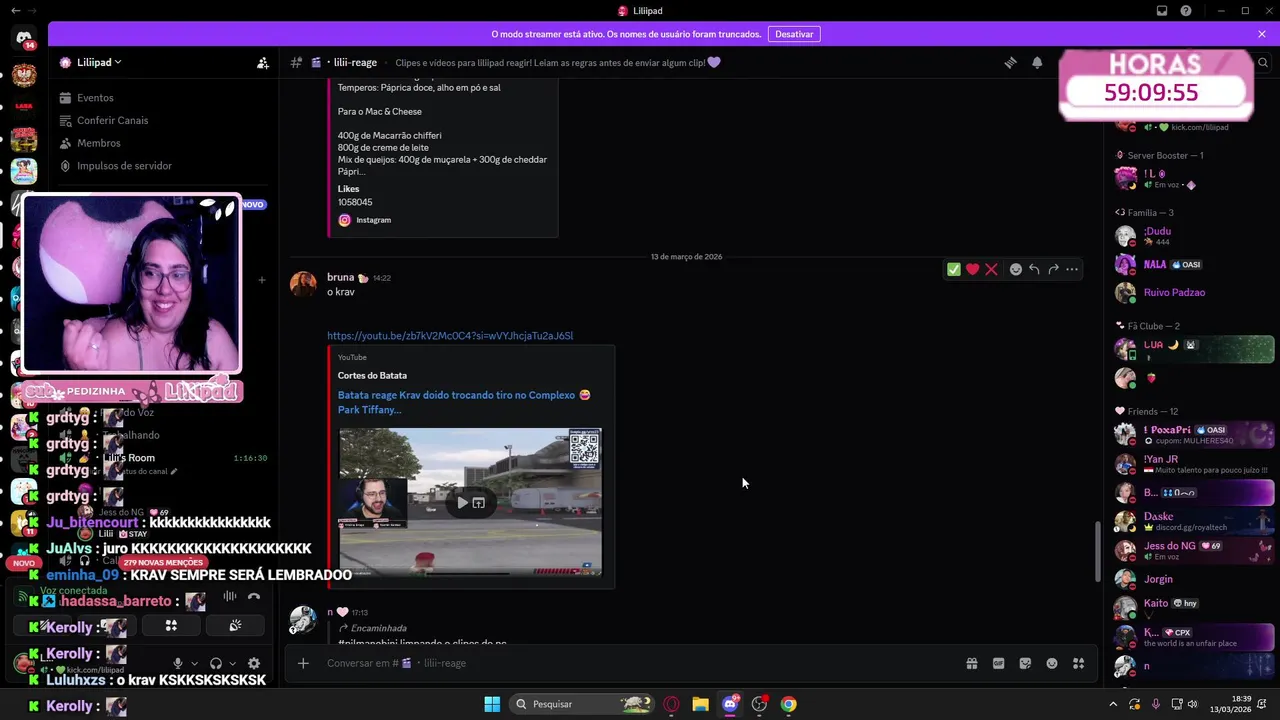Screen dimensions: 1280x720
Task: Play the embedded YouTube video
Action: 462,502
